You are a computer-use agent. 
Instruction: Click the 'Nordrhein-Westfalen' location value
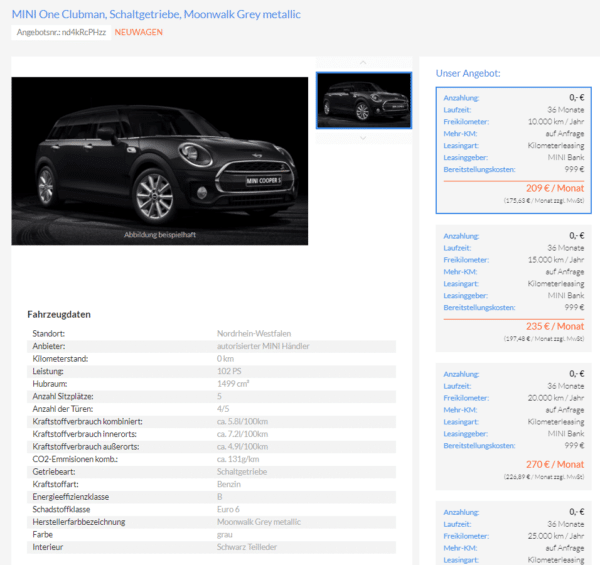[x=254, y=334]
